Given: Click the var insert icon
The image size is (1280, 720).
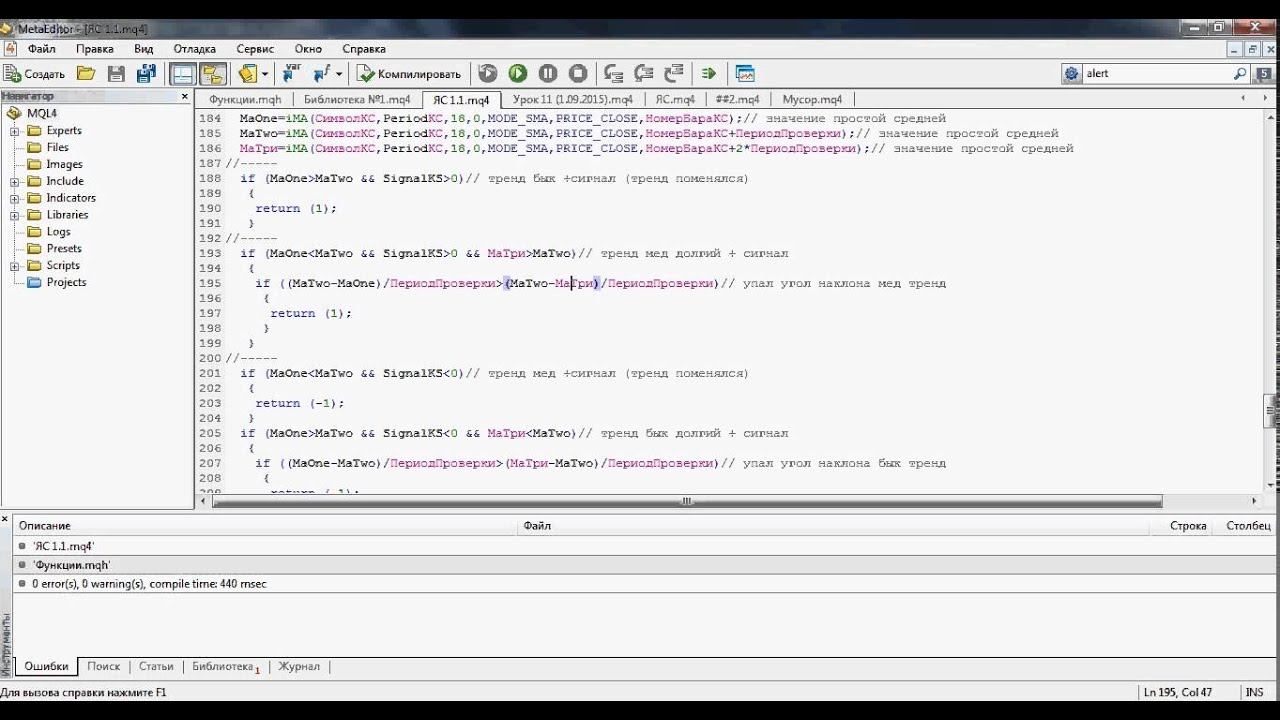Looking at the screenshot, I should coord(292,73).
